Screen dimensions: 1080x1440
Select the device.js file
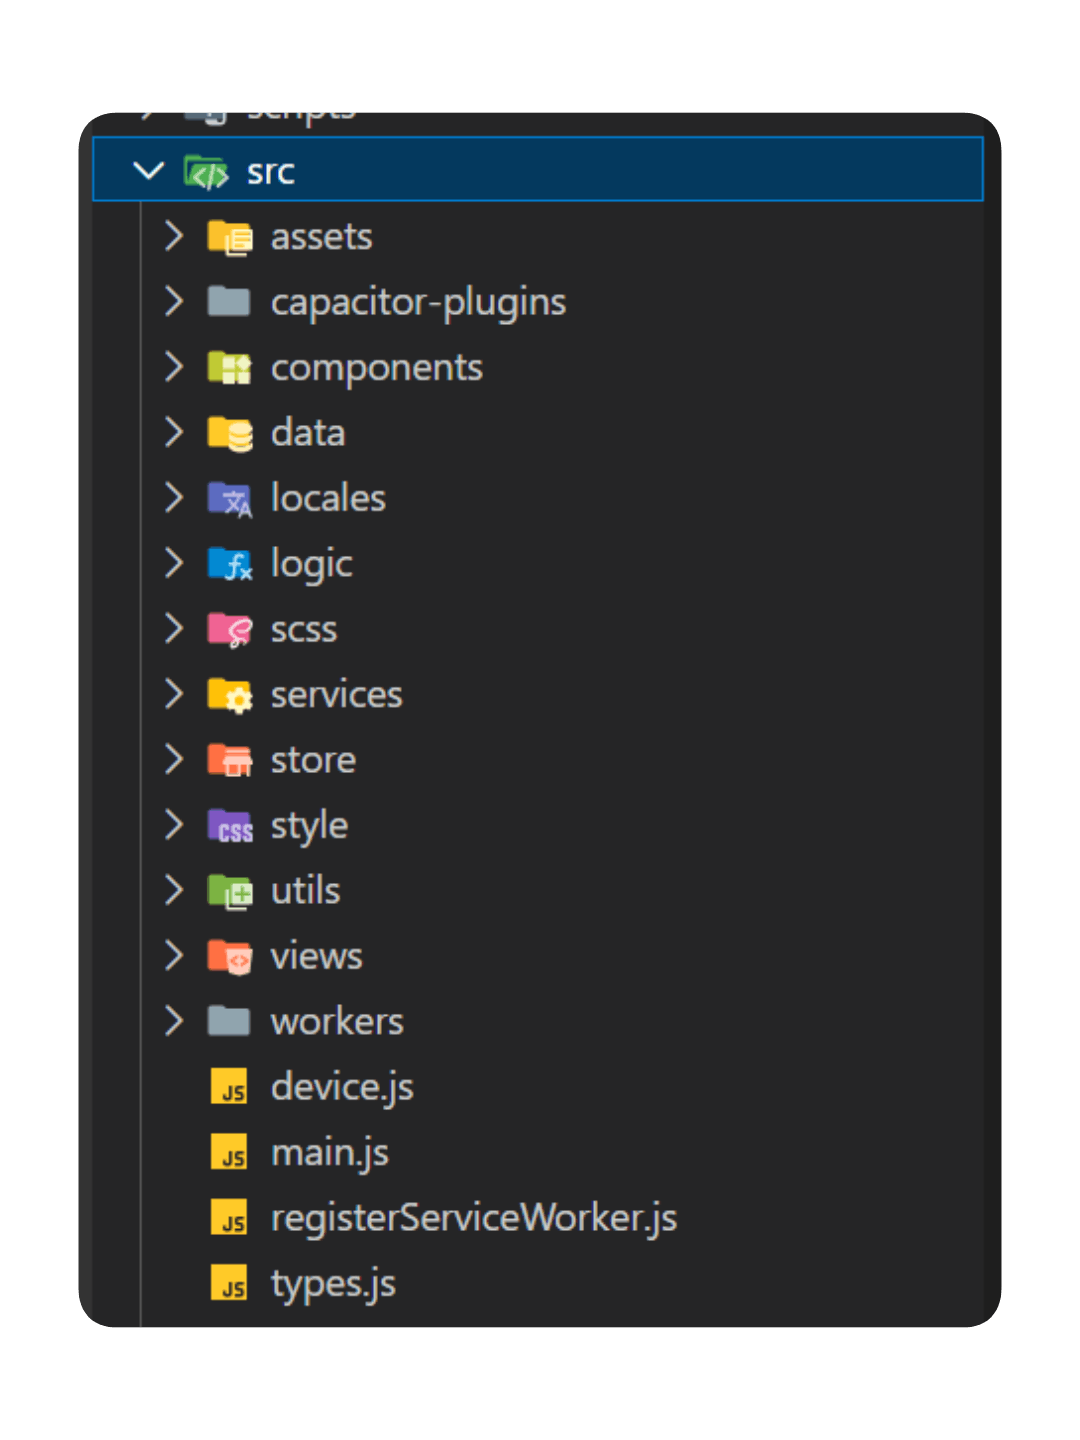point(342,1087)
